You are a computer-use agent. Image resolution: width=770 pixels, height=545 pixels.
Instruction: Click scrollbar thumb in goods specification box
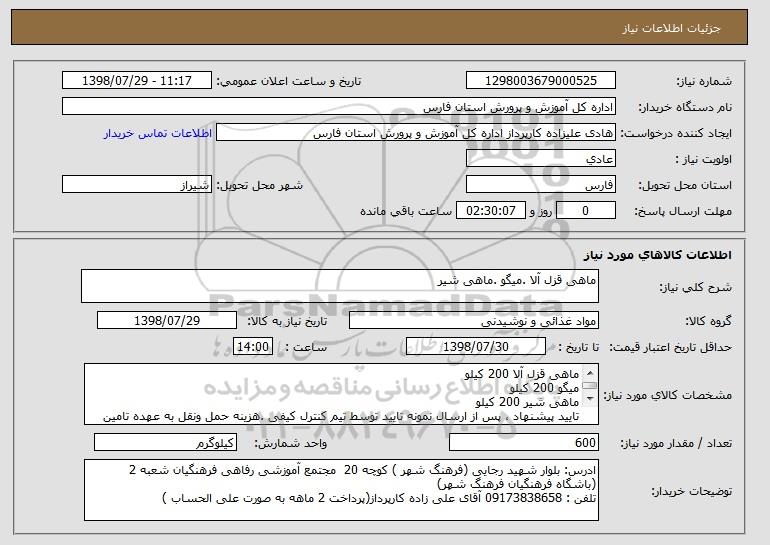click(x=589, y=385)
